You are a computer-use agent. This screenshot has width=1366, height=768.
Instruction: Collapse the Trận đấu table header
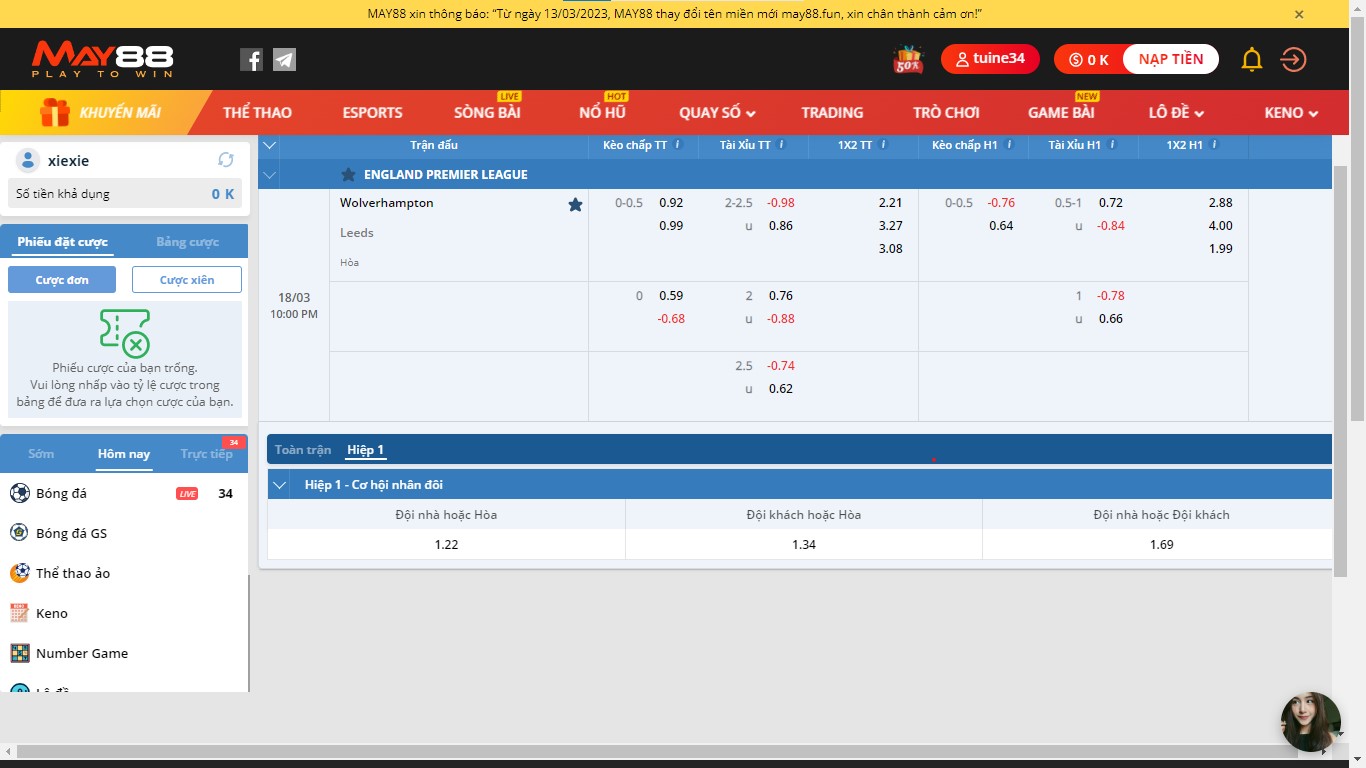[x=268, y=145]
